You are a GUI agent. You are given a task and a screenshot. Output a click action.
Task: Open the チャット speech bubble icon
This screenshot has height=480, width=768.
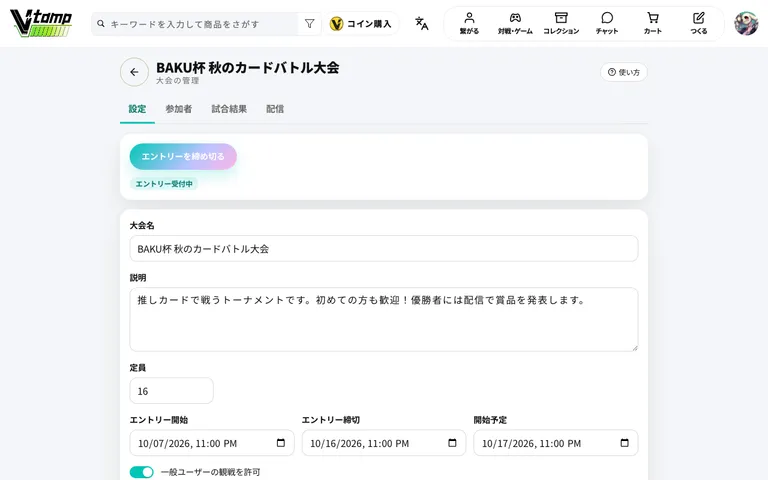point(607,18)
